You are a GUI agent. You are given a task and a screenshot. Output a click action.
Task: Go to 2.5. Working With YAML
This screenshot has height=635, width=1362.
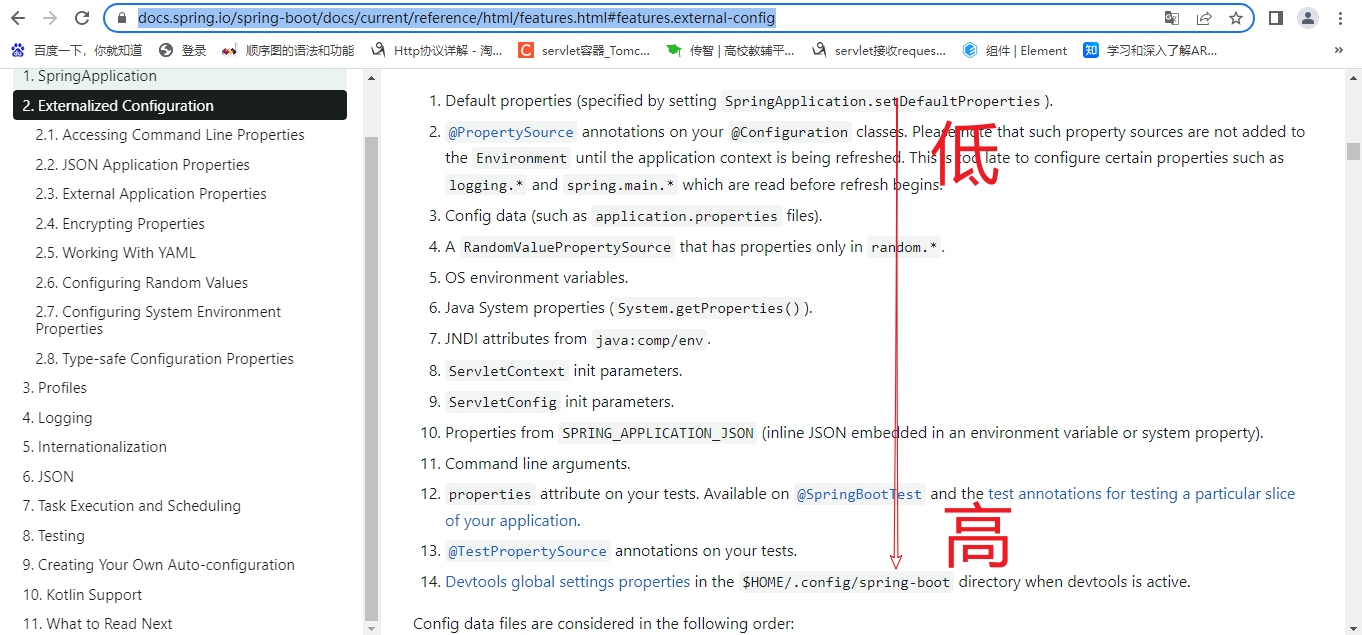click(x=116, y=253)
